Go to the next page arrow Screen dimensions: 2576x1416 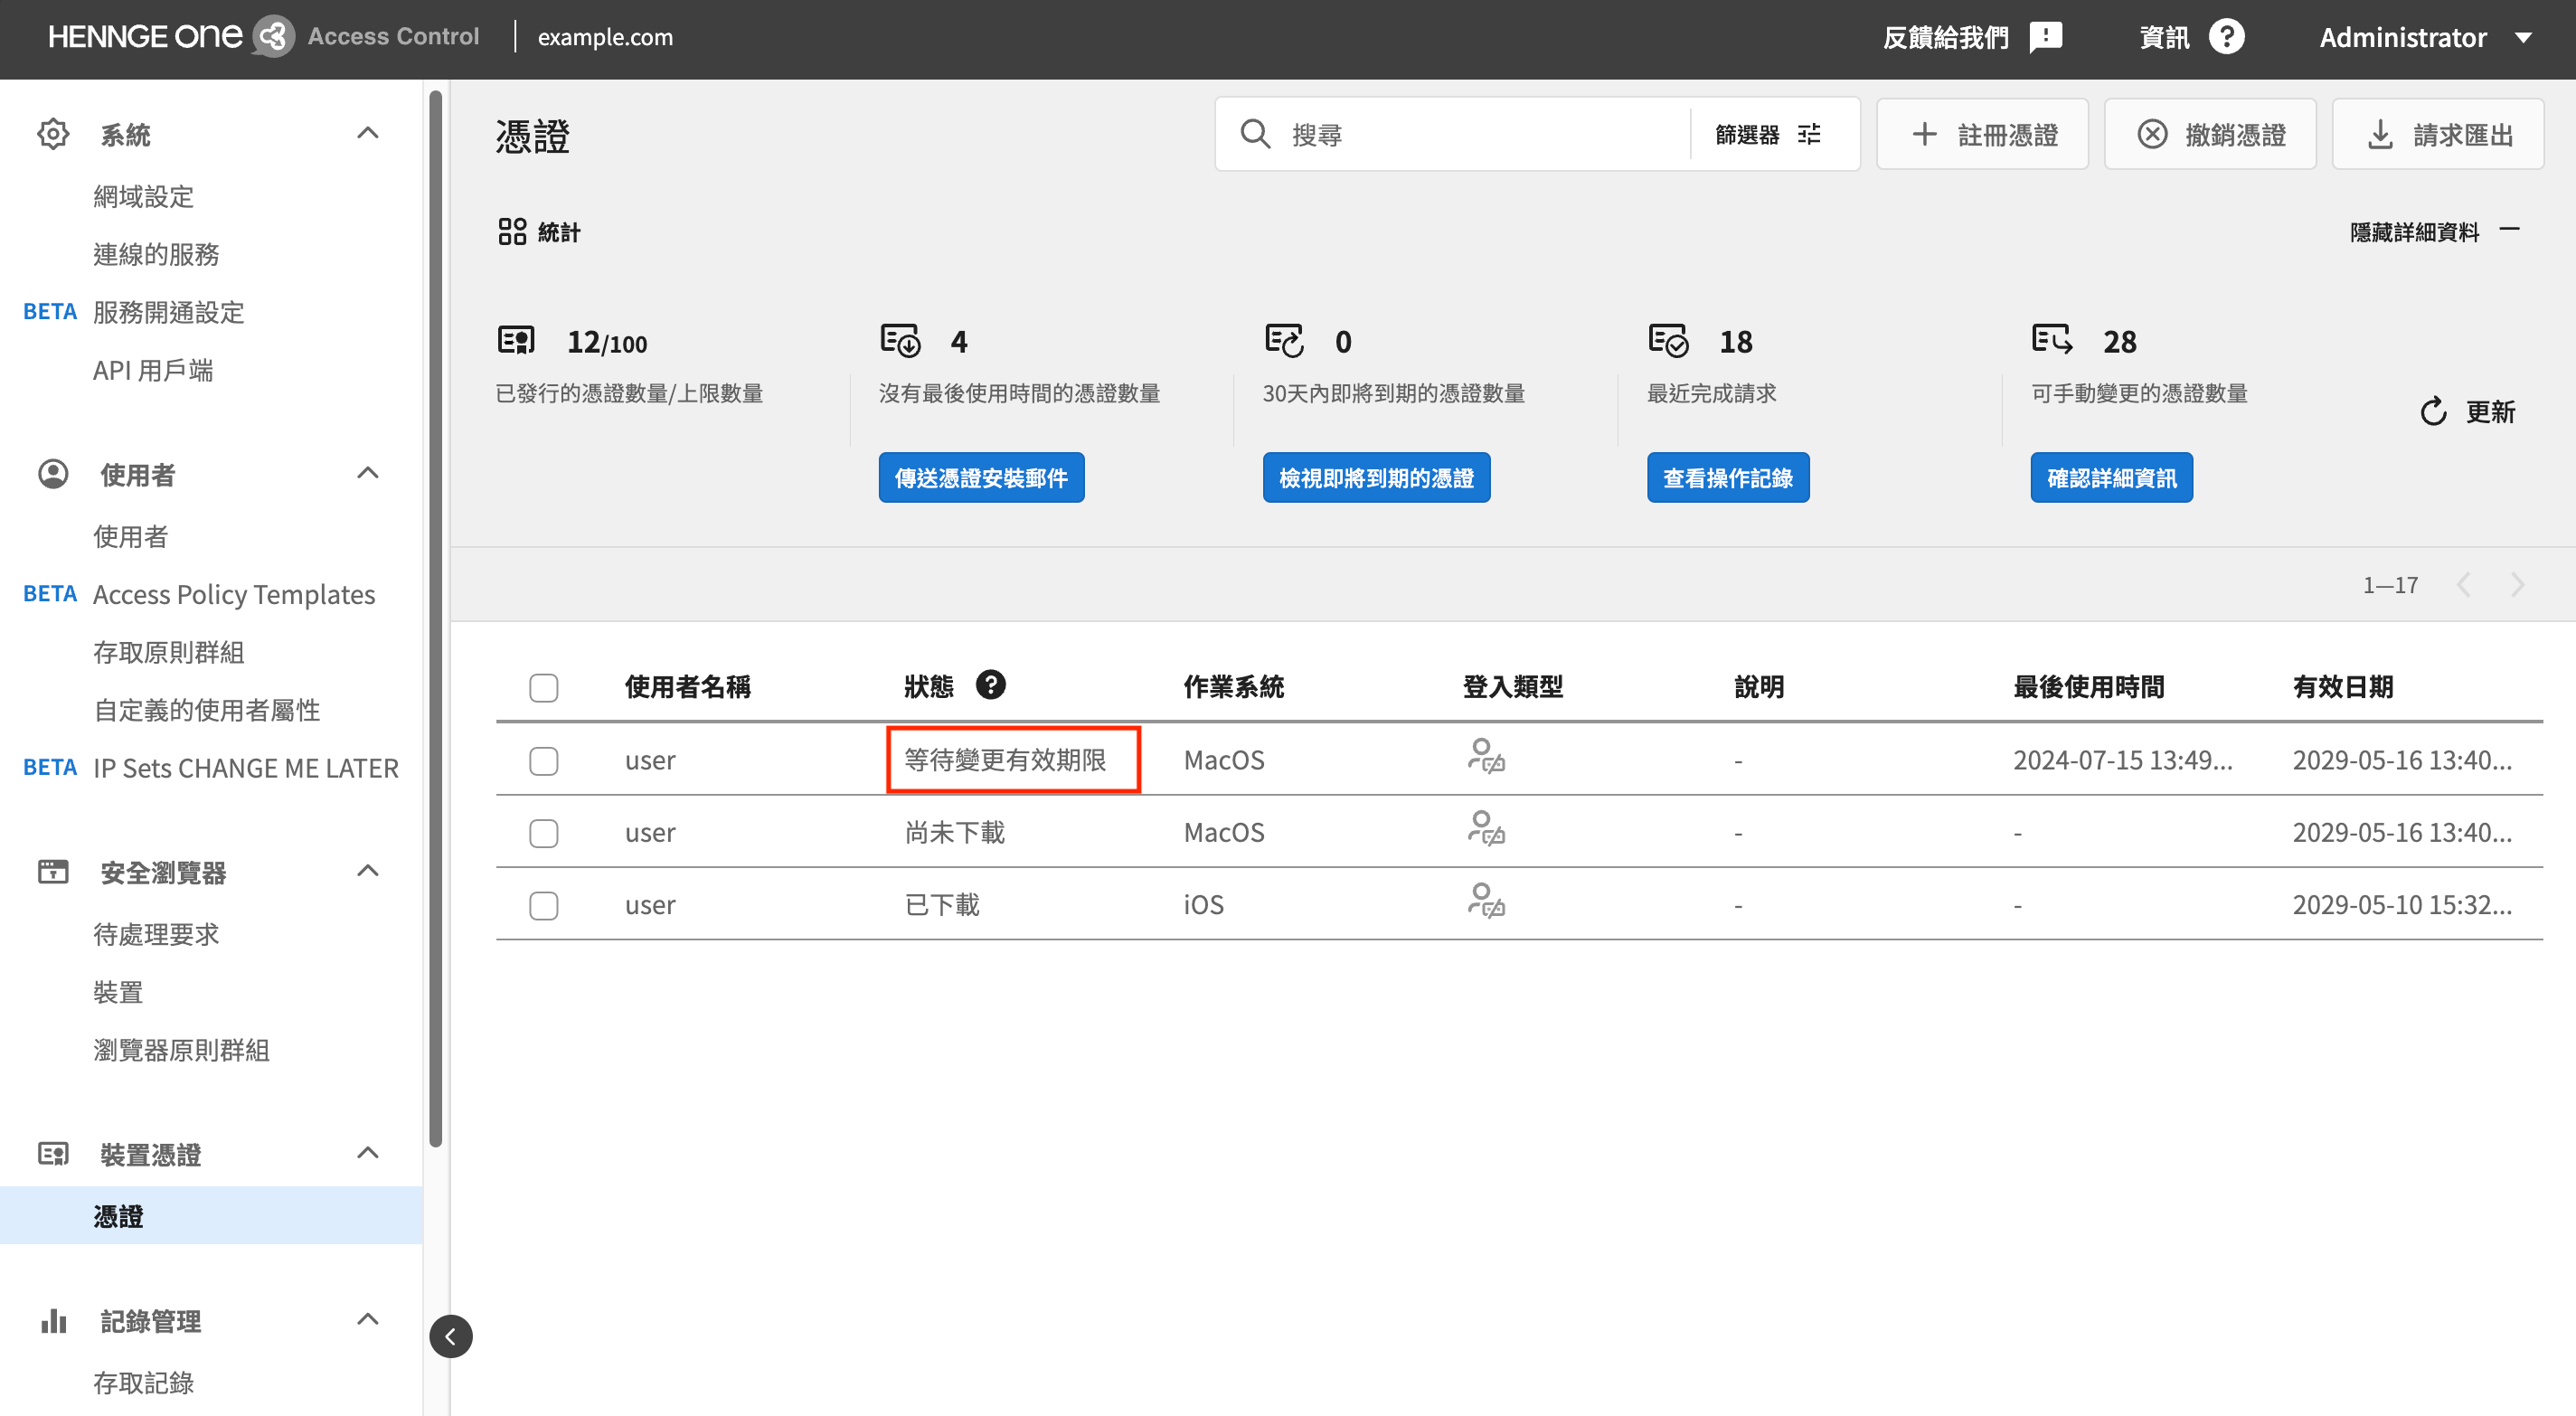point(2518,585)
